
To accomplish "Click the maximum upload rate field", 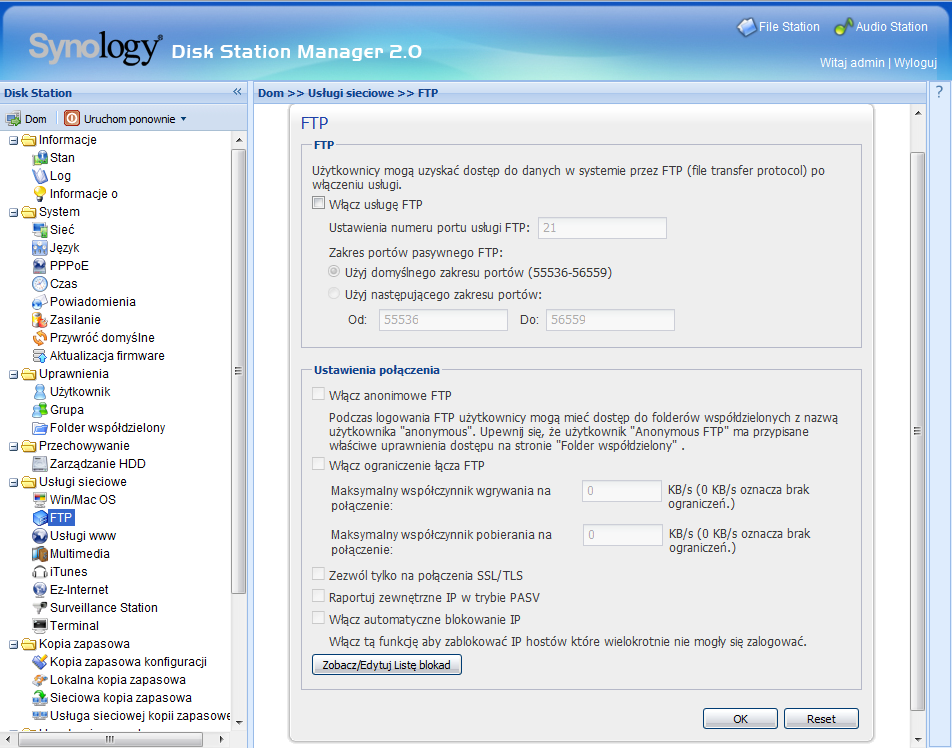I will point(622,491).
